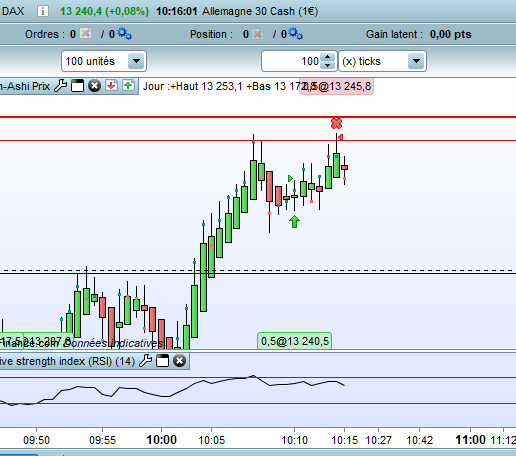The height and width of the screenshot is (456, 516).
Task: Open position settings gears next to Position
Action: (296, 34)
